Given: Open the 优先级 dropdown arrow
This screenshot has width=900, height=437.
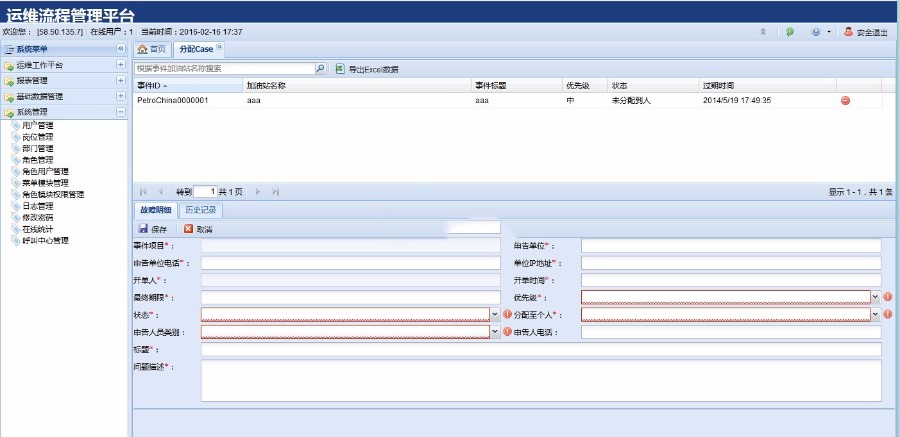Looking at the screenshot, I should tap(876, 297).
